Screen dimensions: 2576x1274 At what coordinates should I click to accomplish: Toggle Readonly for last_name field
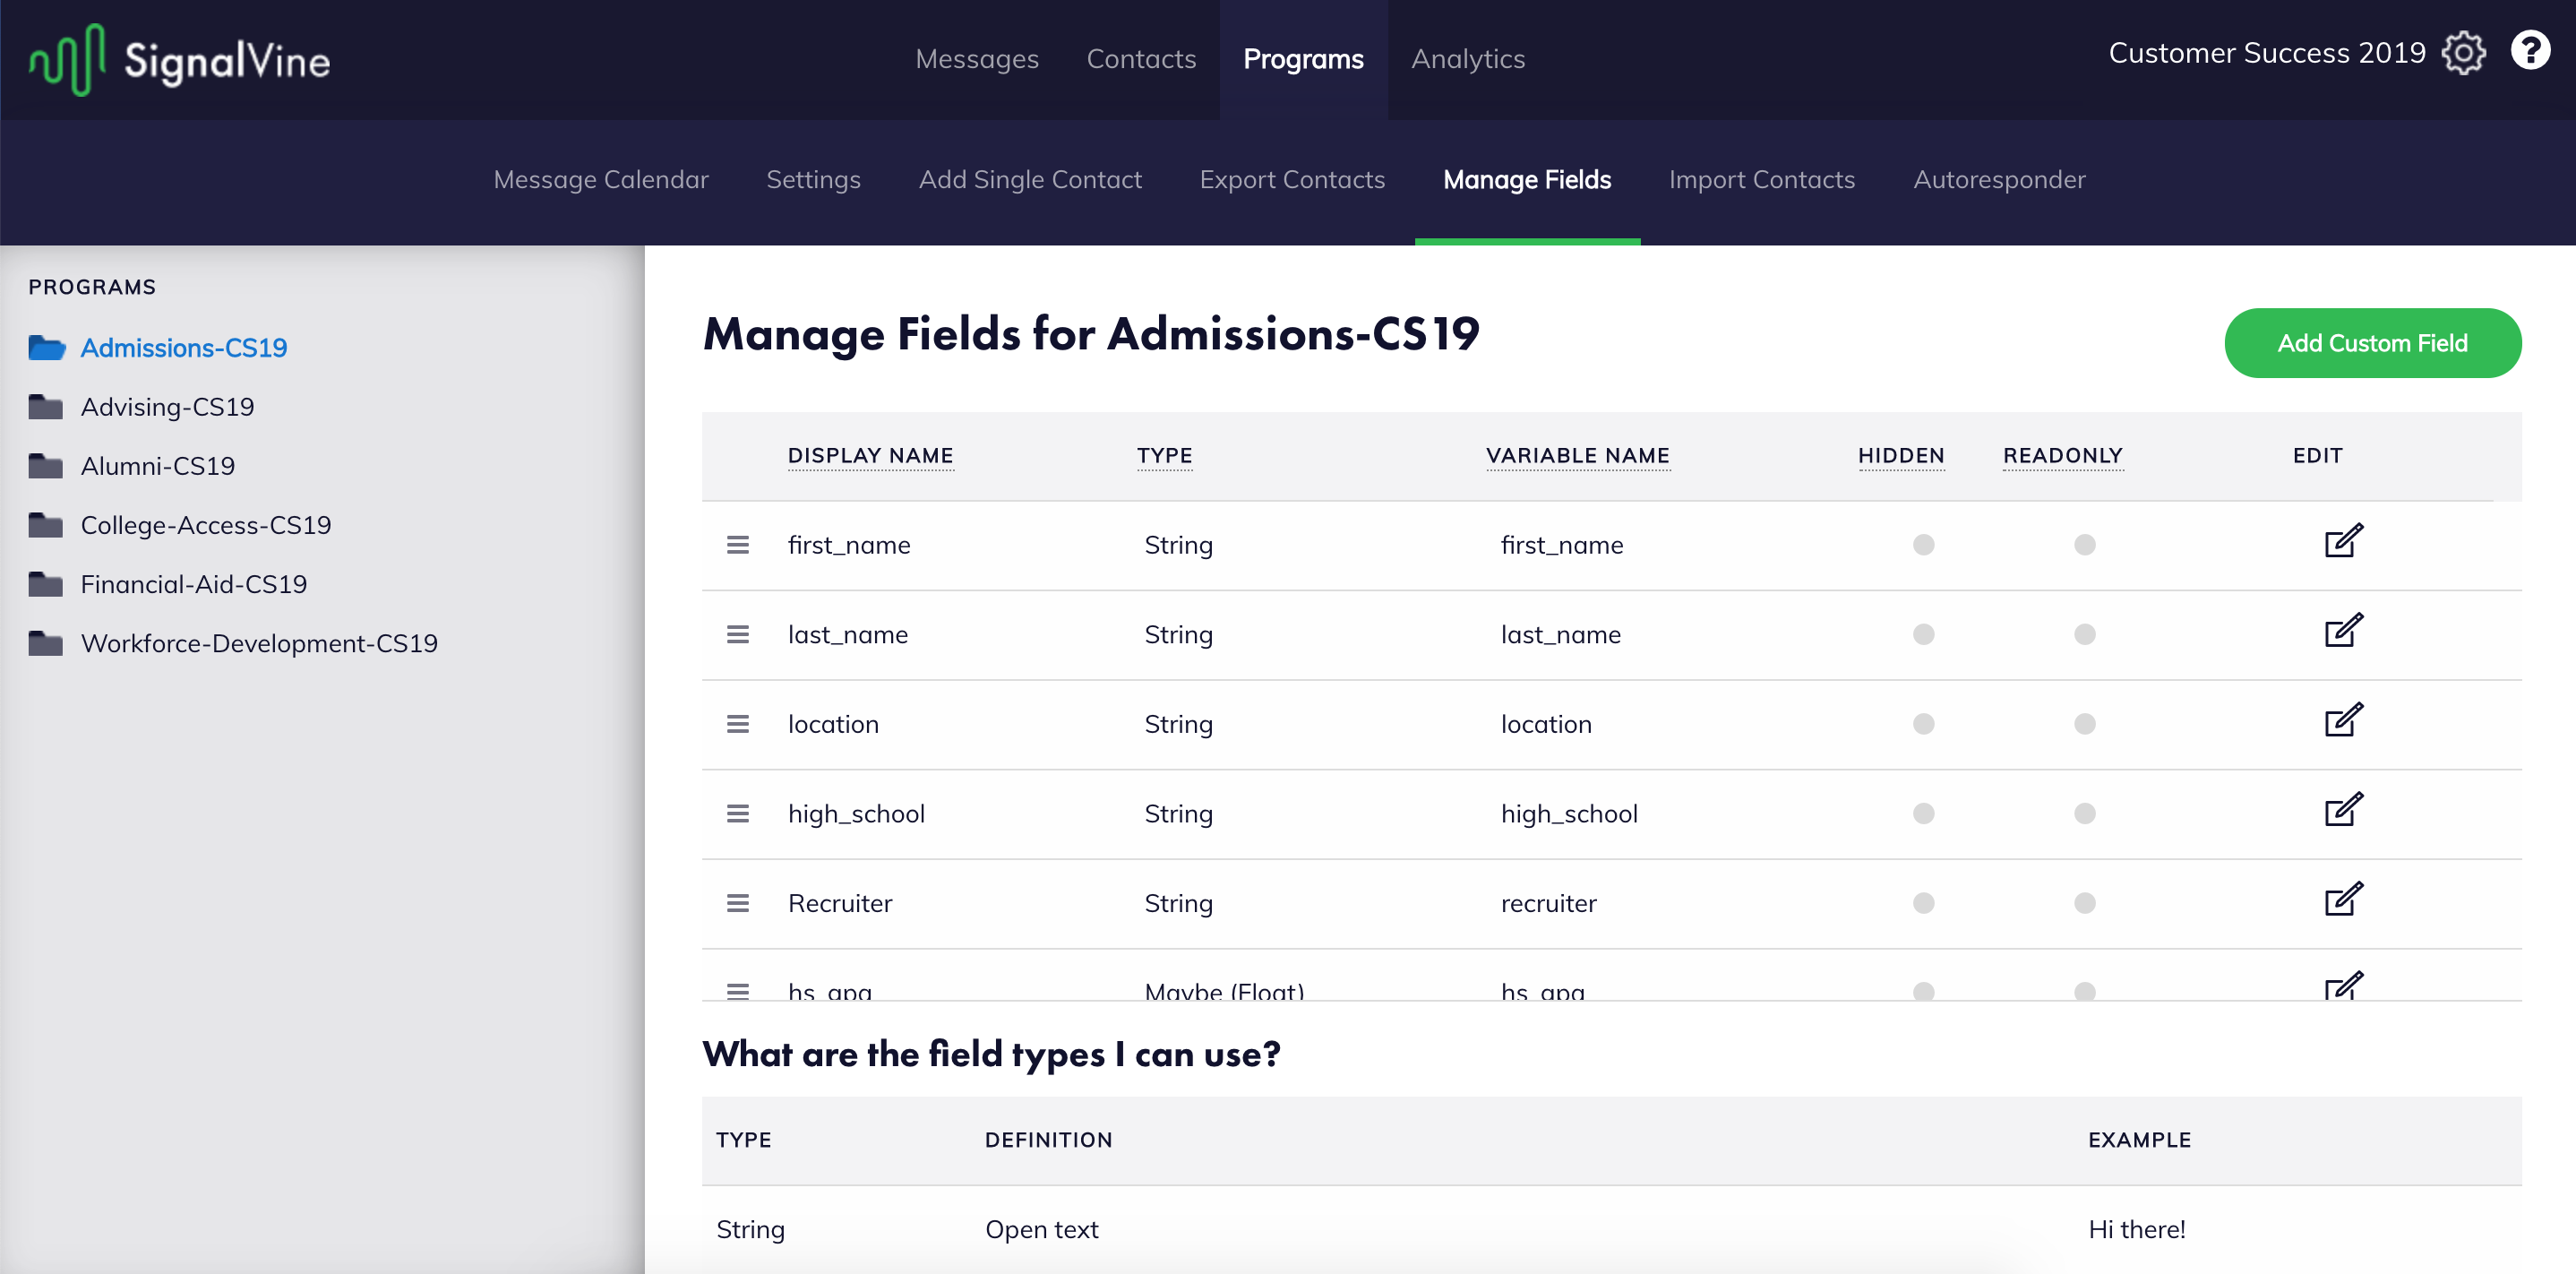[x=2084, y=635]
